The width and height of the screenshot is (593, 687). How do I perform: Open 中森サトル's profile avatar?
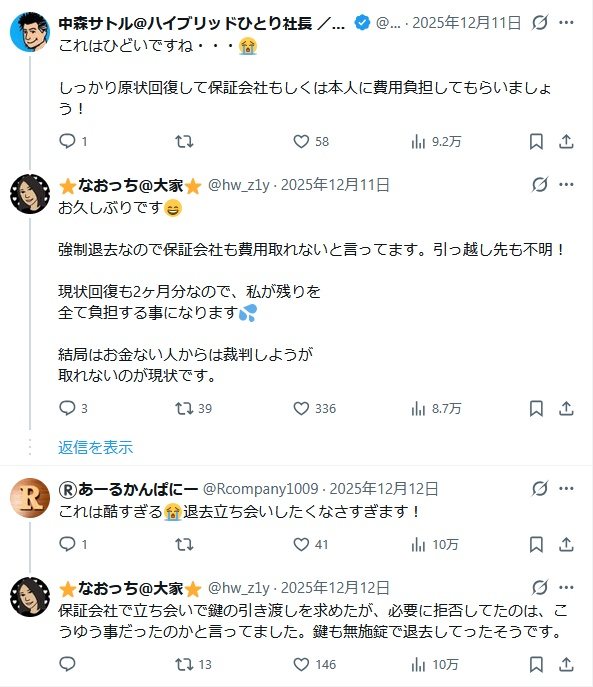tap(30, 32)
